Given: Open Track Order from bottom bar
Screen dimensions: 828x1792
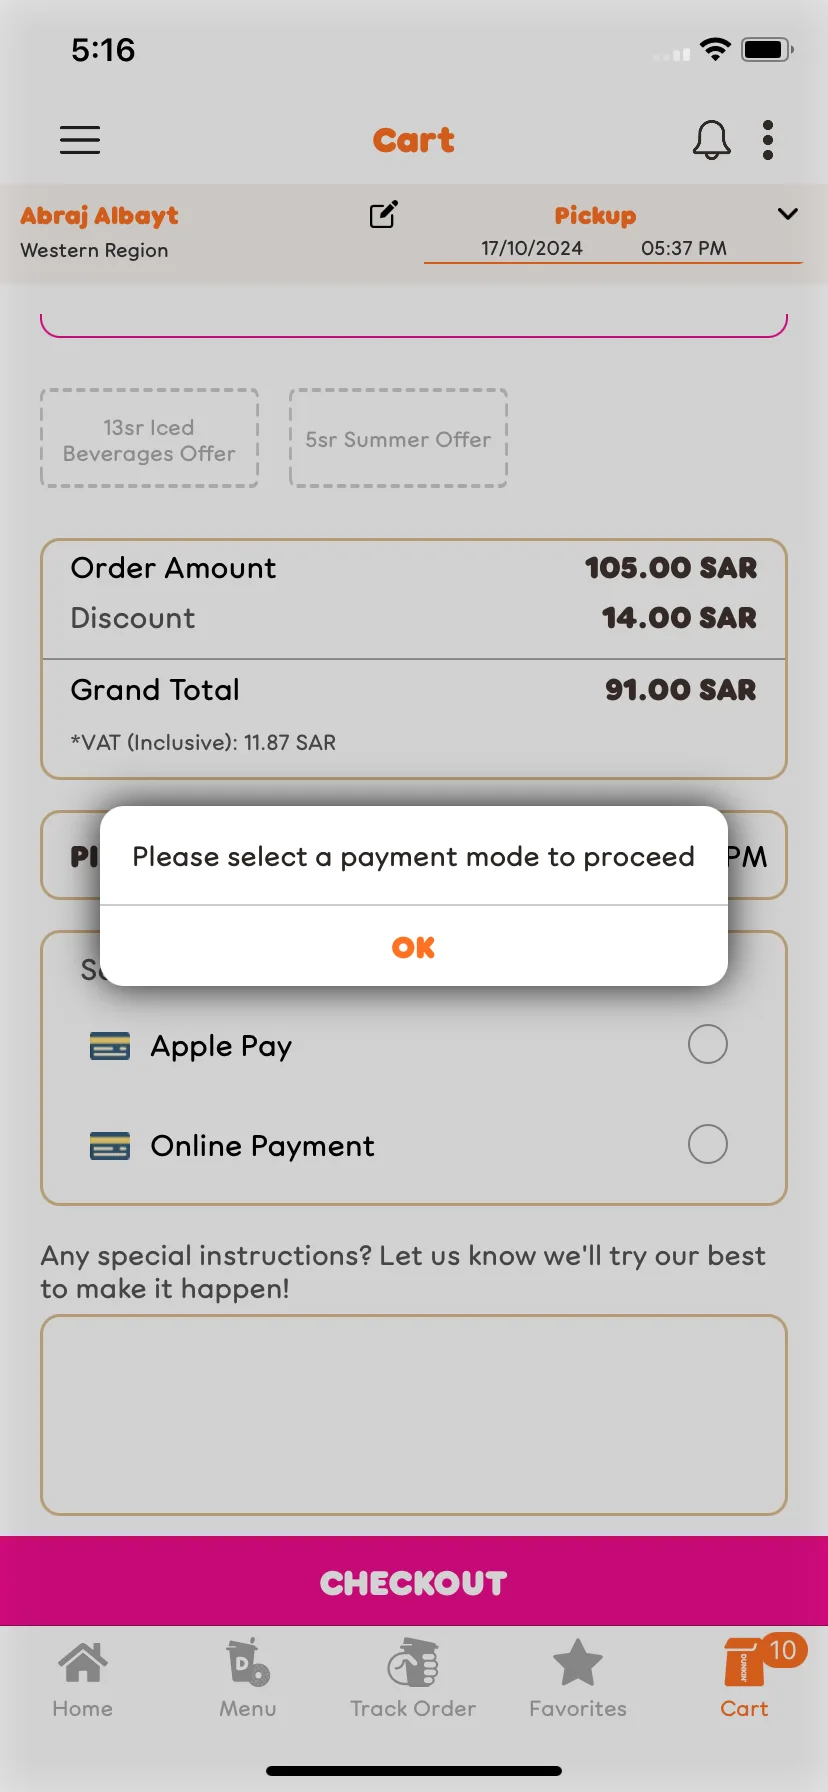Looking at the screenshot, I should tap(413, 1680).
